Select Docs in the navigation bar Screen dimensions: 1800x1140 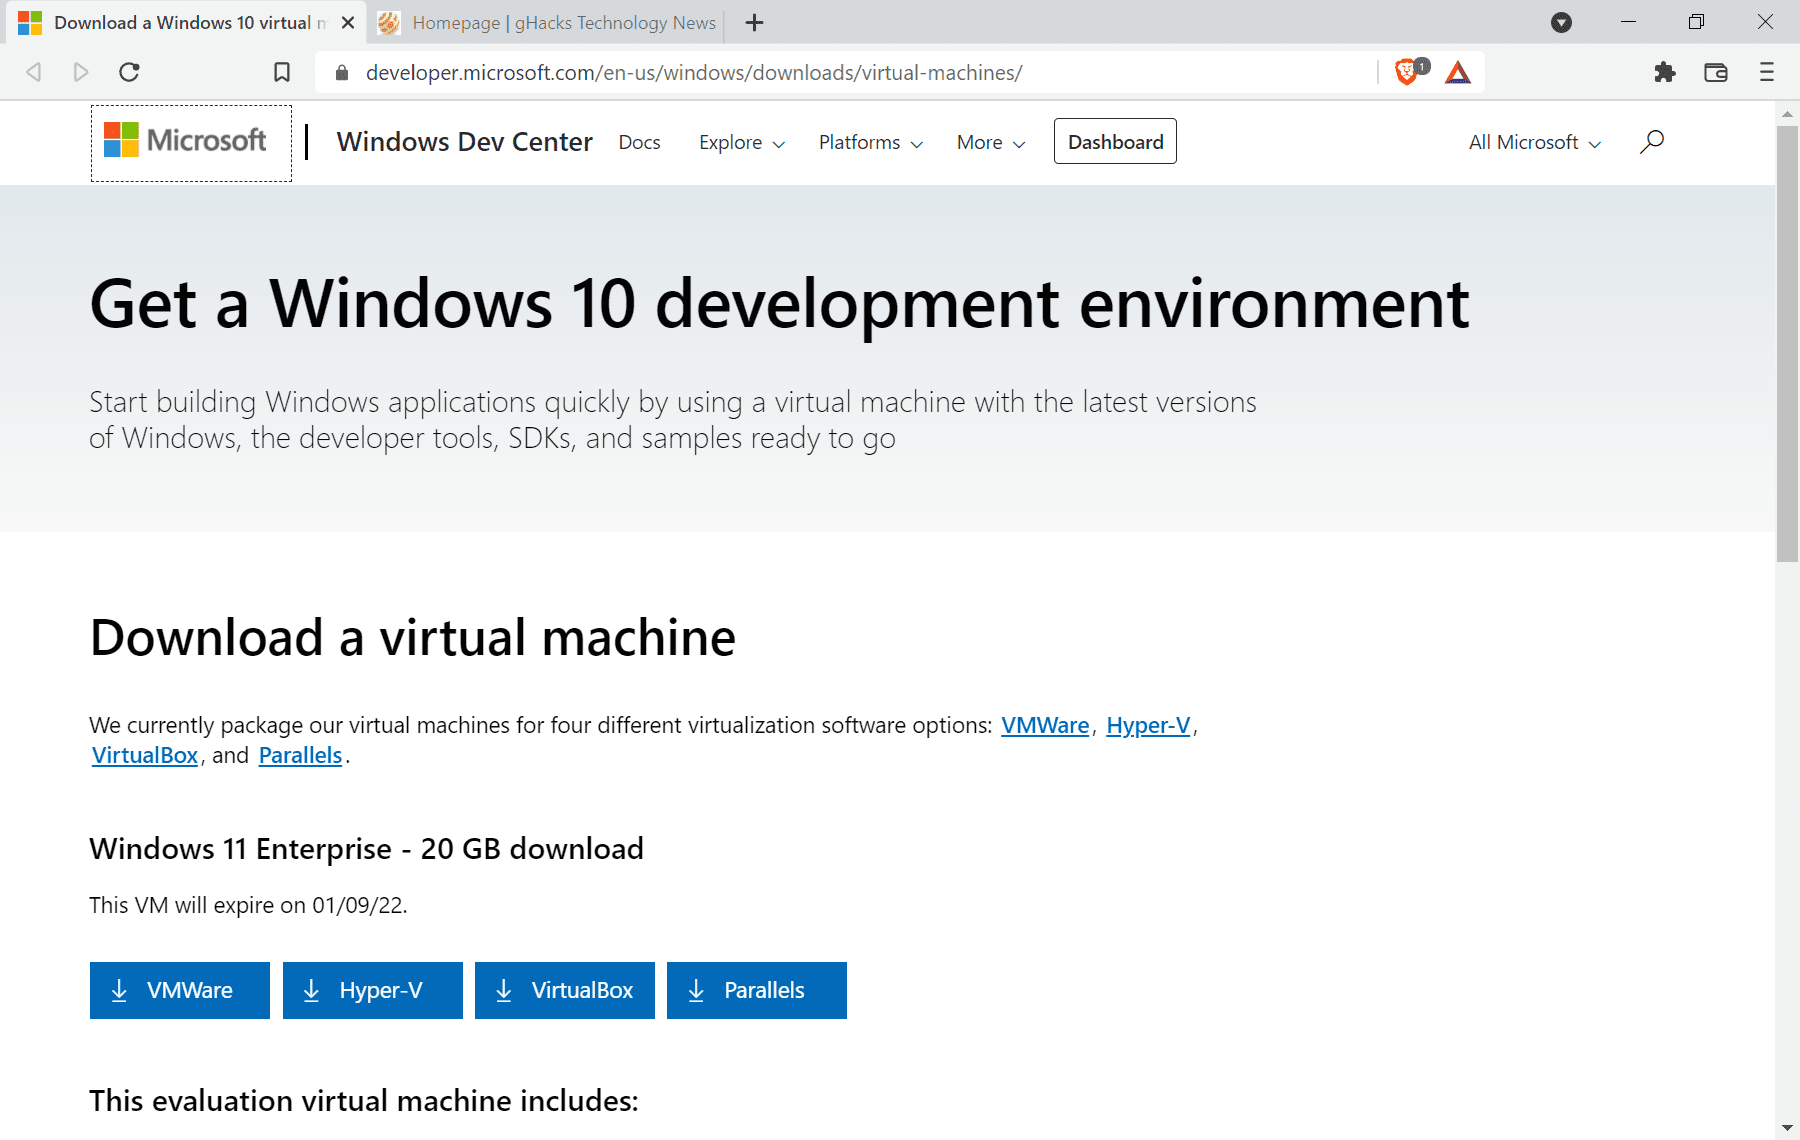point(639,142)
